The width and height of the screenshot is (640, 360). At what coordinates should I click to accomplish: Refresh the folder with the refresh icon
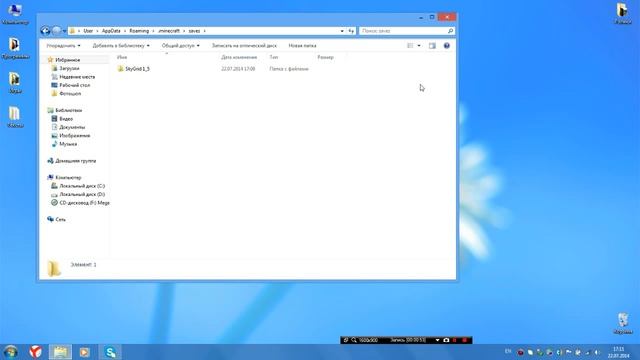pos(351,31)
